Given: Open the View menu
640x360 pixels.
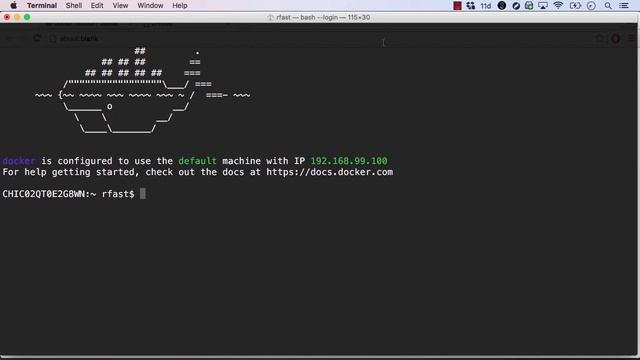Looking at the screenshot, I should (120, 5).
